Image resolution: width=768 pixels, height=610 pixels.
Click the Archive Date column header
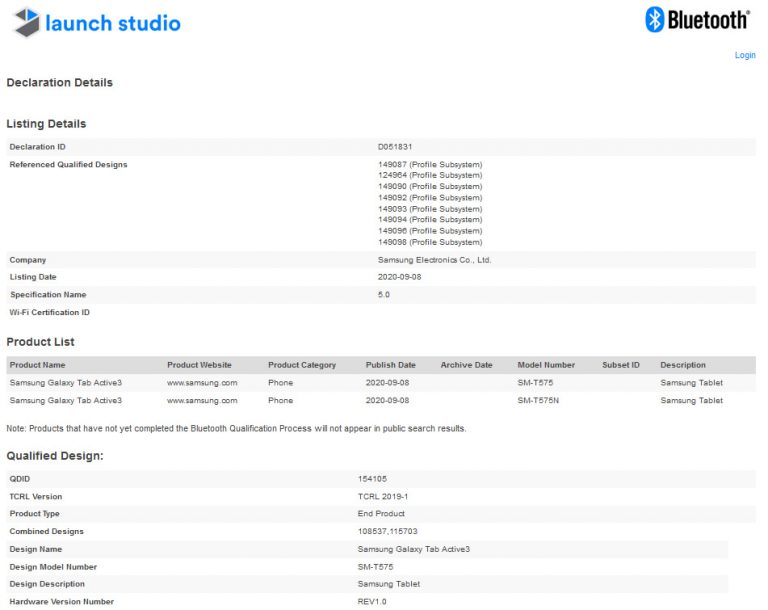[466, 365]
